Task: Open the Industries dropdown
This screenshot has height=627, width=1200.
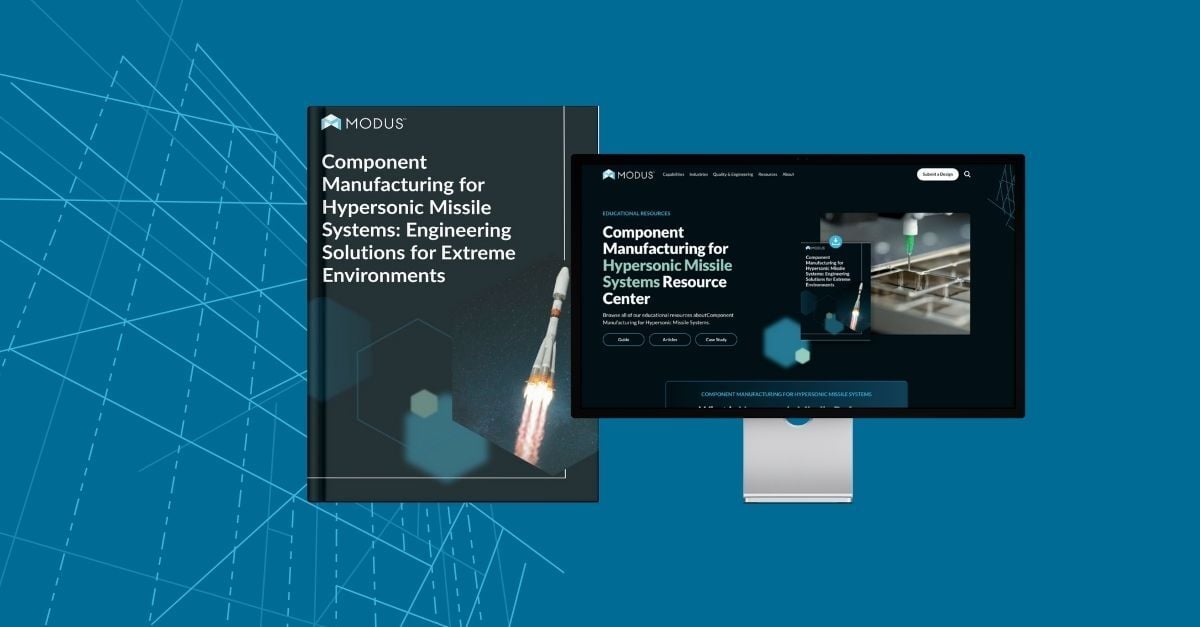Action: 698,174
